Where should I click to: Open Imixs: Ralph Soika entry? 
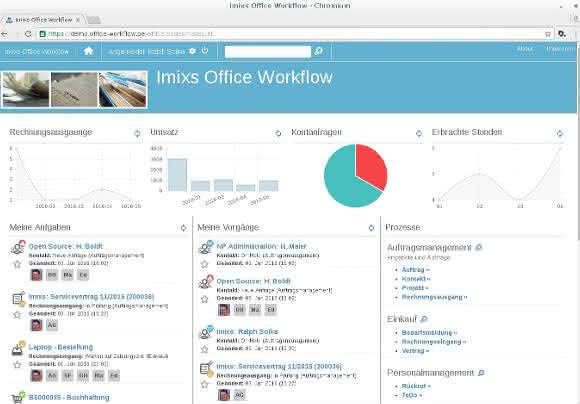(x=247, y=331)
